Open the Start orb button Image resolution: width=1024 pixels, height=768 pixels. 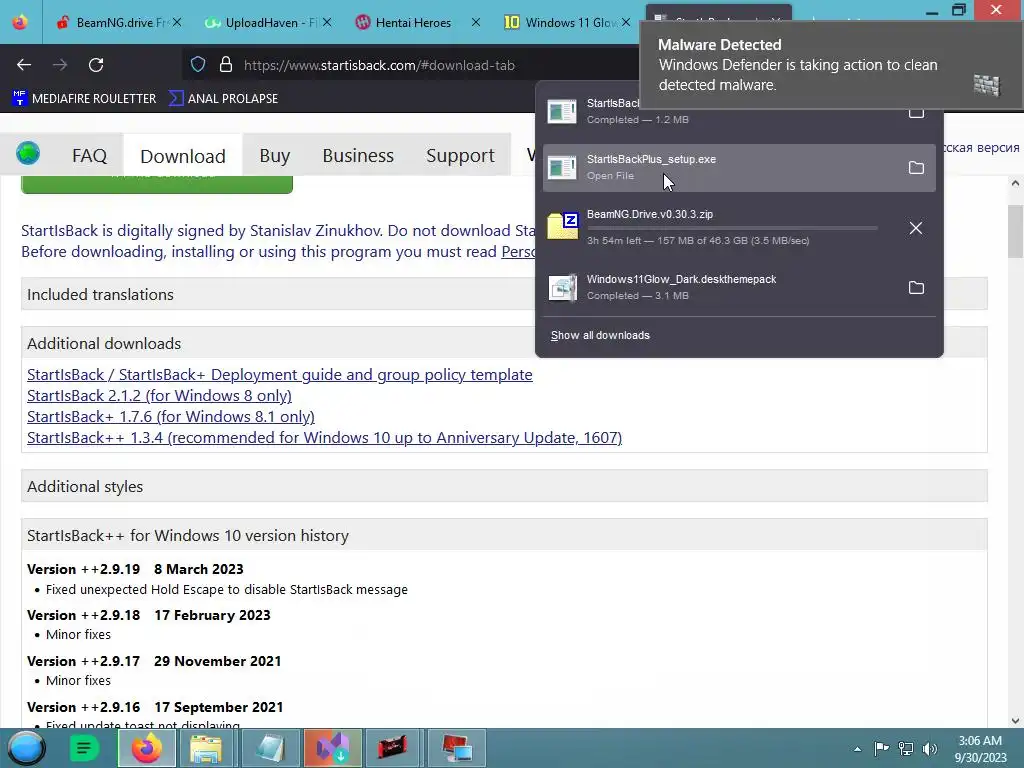26,748
